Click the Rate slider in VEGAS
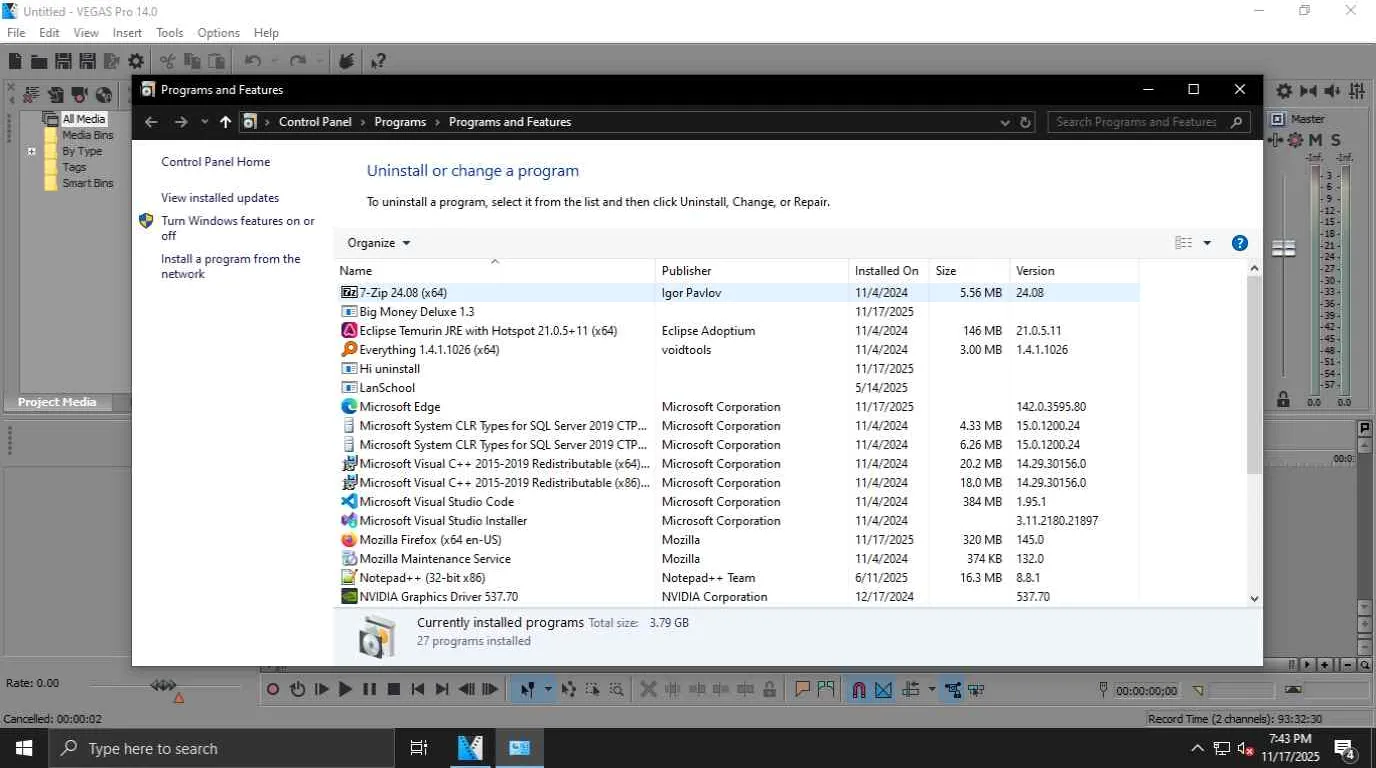This screenshot has height=768, width=1376. click(x=163, y=685)
